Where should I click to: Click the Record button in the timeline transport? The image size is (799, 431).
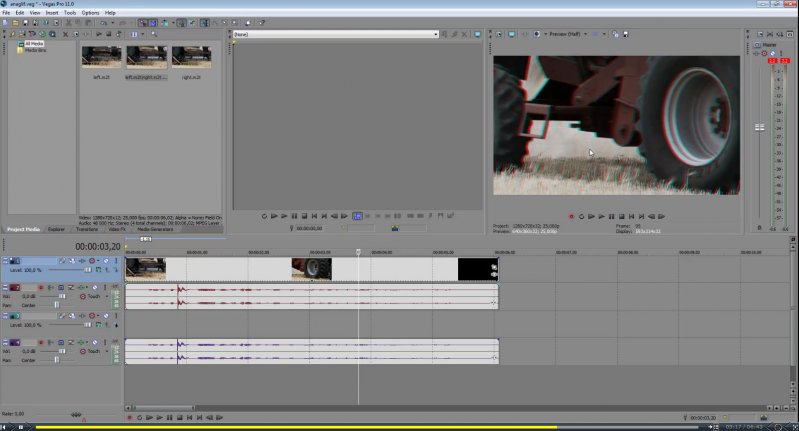point(129,417)
